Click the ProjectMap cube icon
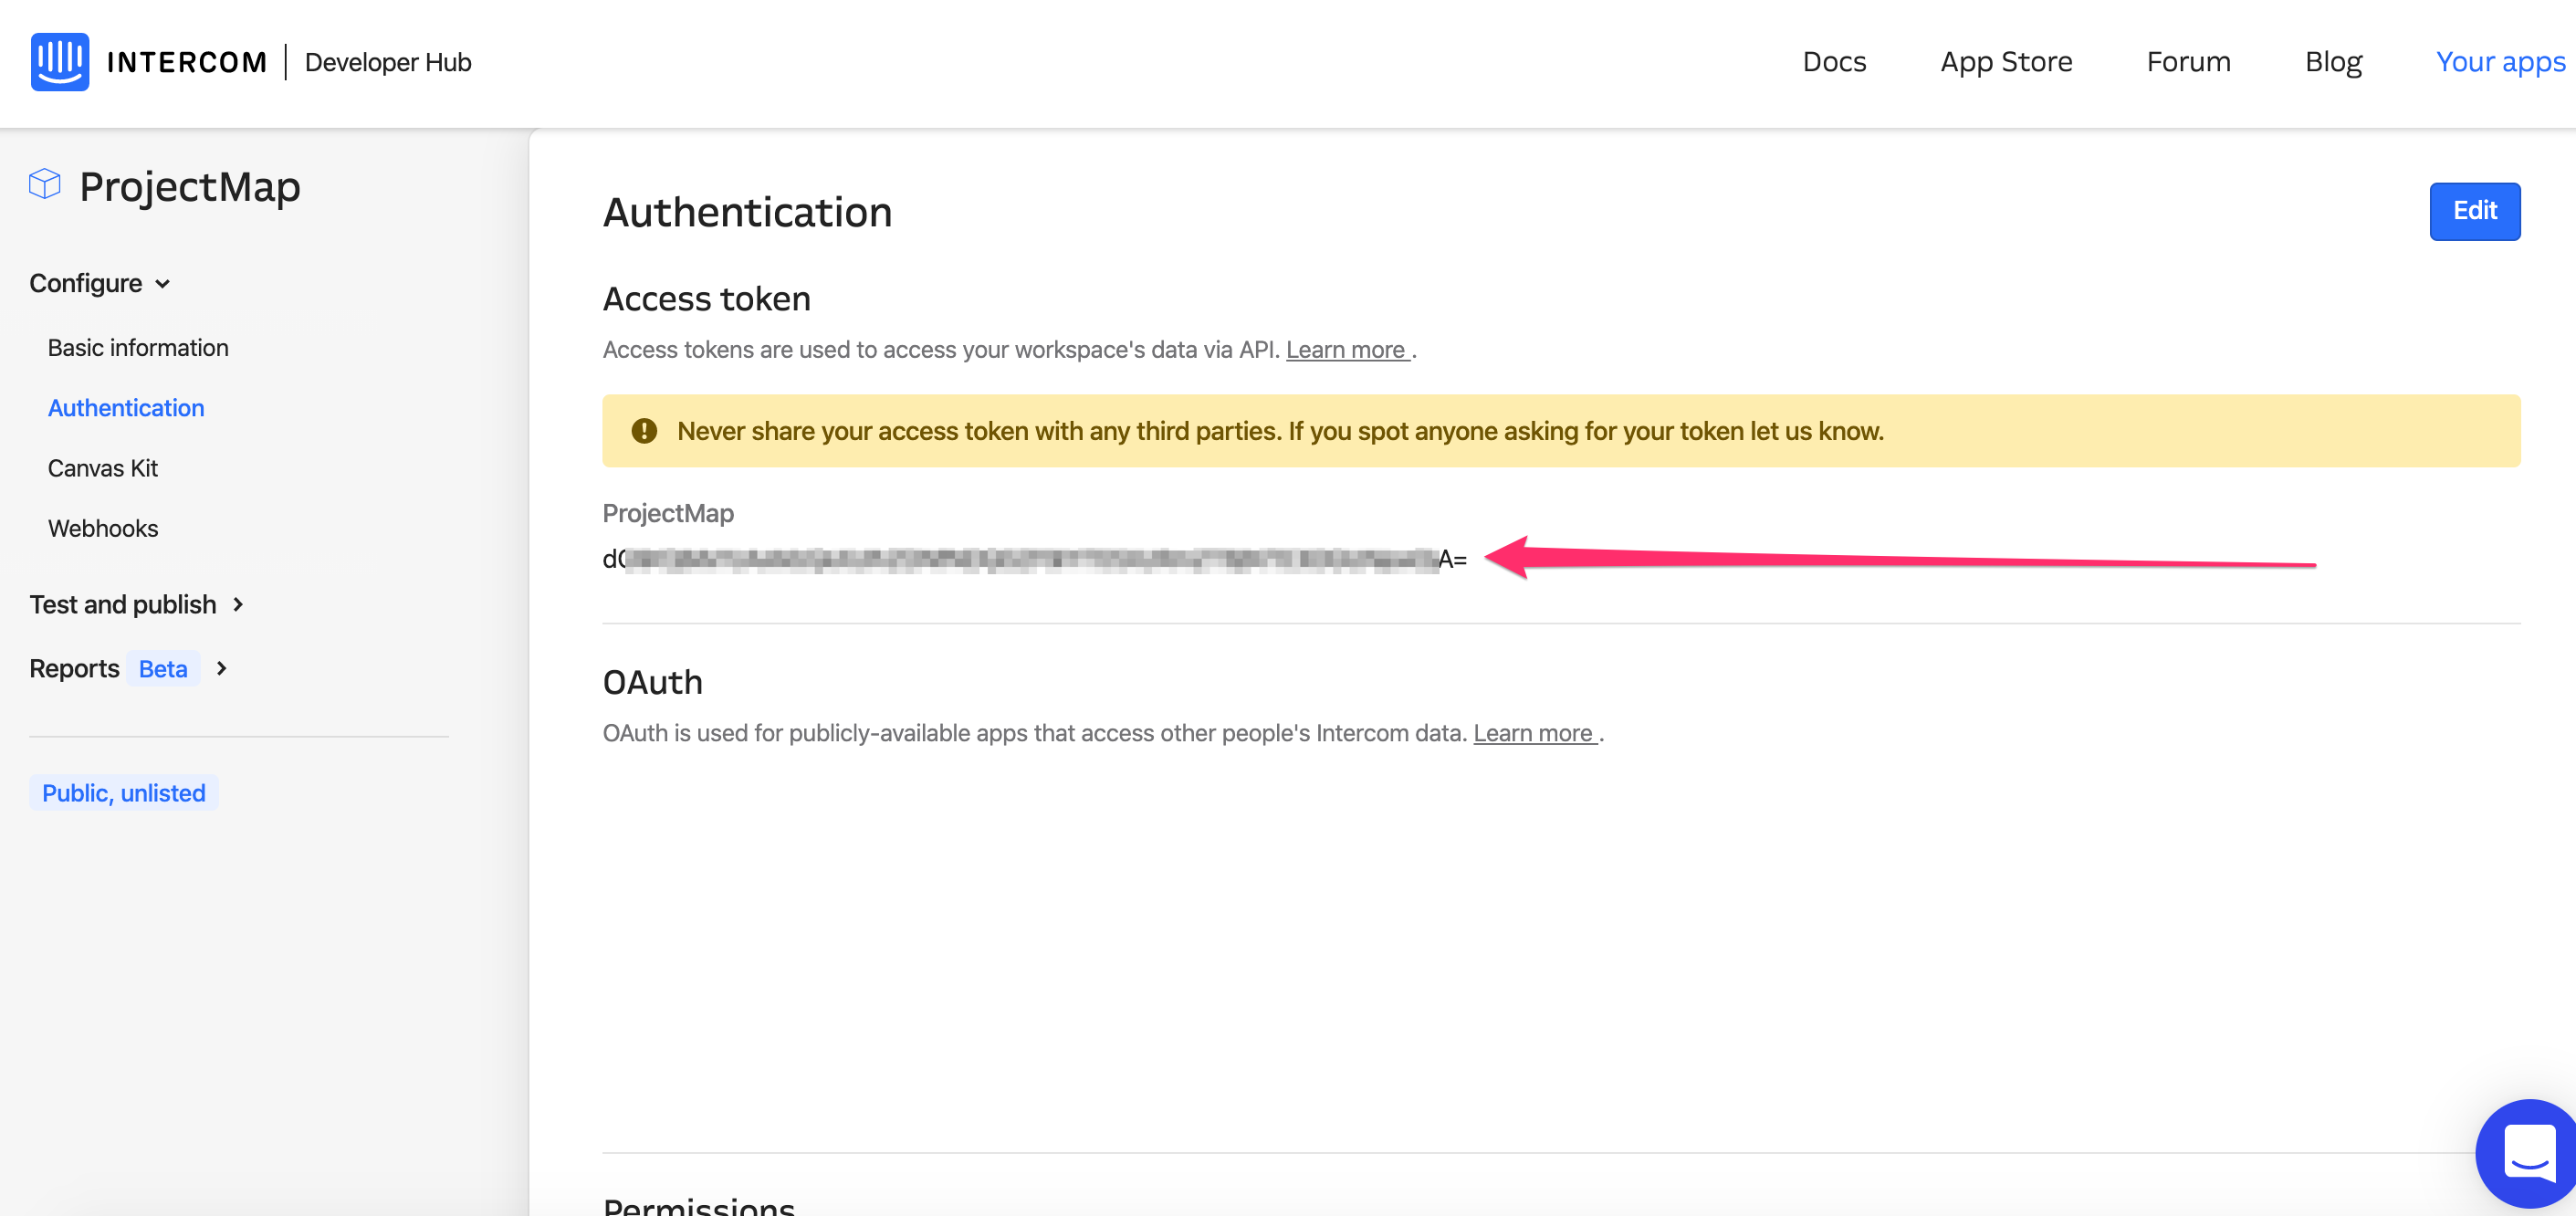This screenshot has width=2576, height=1216. pos(45,184)
